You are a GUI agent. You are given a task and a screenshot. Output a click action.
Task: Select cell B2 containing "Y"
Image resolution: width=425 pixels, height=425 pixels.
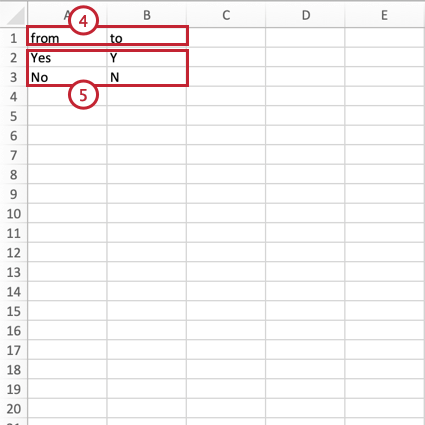[x=147, y=58]
